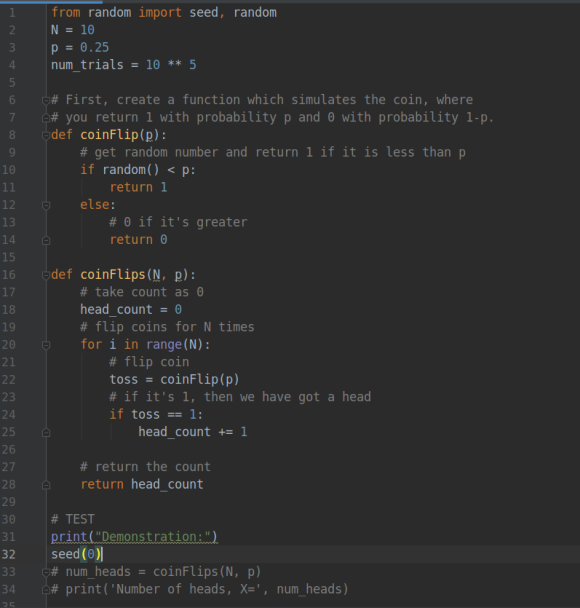This screenshot has width=580, height=608.
Task: Click the print("Demonstration:") statement
Action: pyautogui.click(x=134, y=537)
